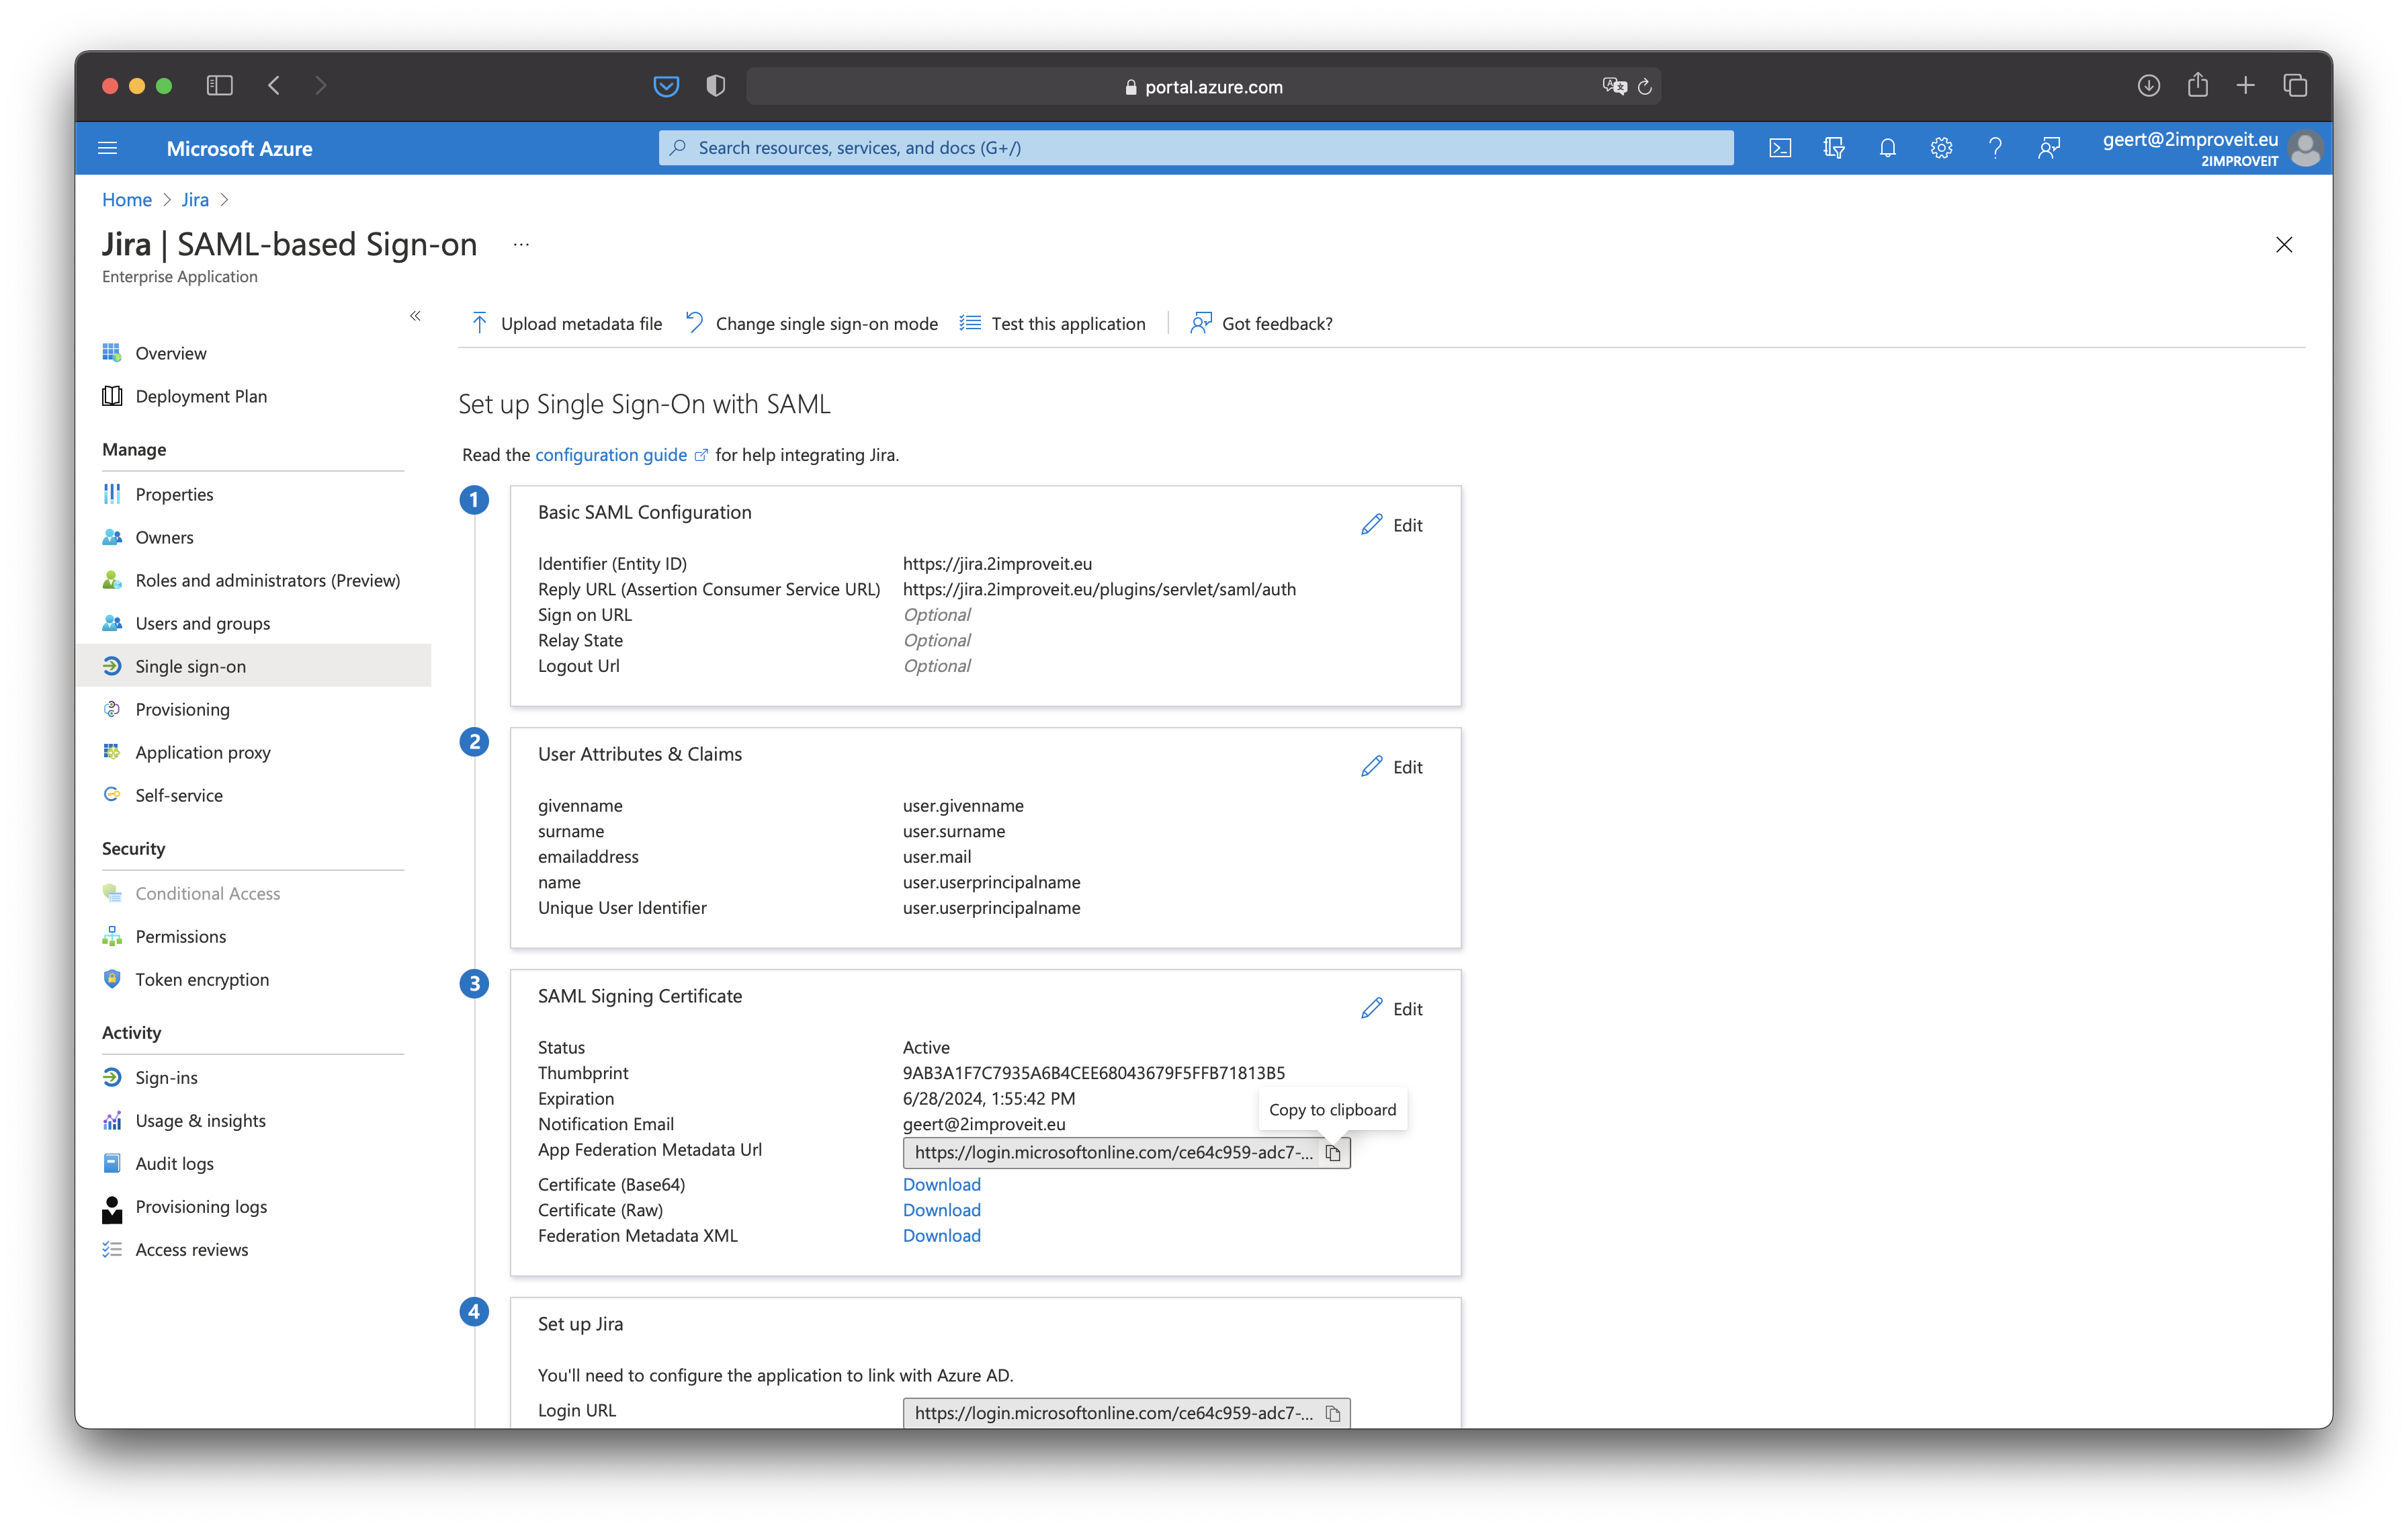This screenshot has height=1528, width=2408.
Task: Click the Microsoft Azure logo text
Action: 239,148
